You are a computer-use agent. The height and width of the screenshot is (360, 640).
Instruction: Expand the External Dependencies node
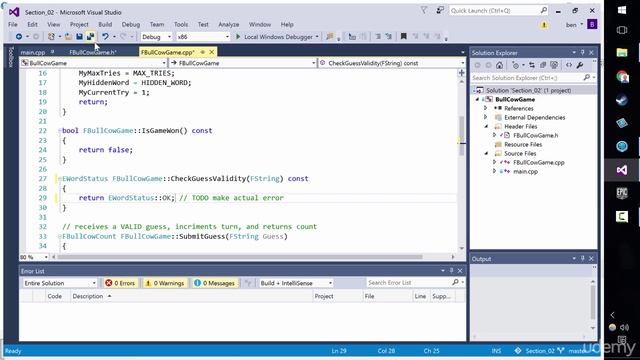pyautogui.click(x=486, y=117)
